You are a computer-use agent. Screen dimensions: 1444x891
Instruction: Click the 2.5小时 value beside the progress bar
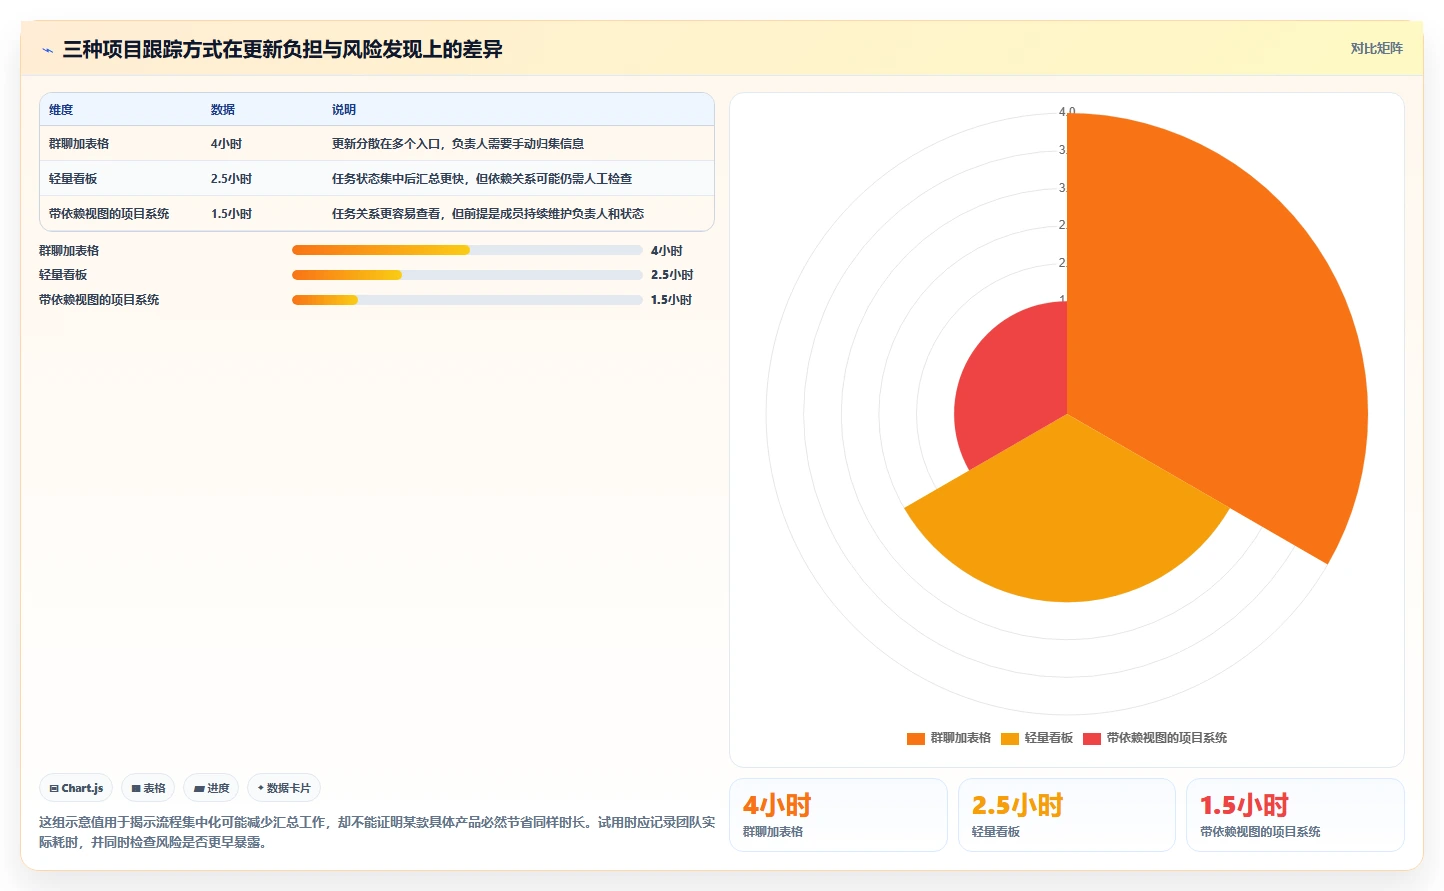672,275
